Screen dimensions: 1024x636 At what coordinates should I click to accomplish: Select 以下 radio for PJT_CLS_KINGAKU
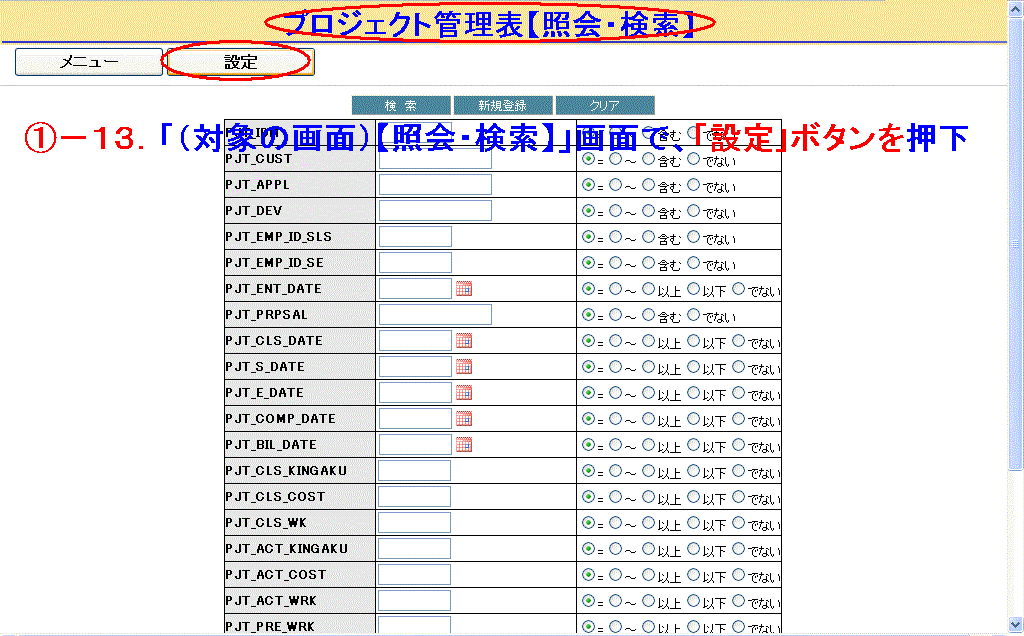693,471
